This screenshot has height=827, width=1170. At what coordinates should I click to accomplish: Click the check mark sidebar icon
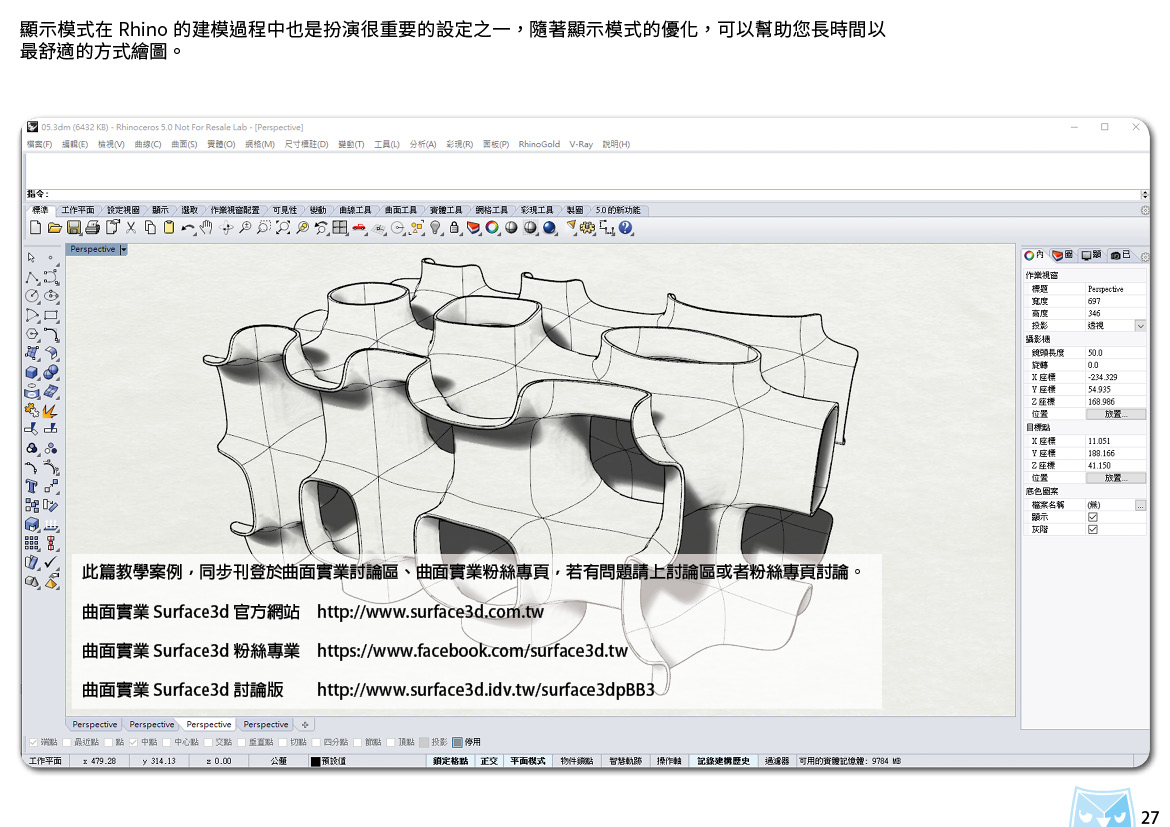(51, 562)
